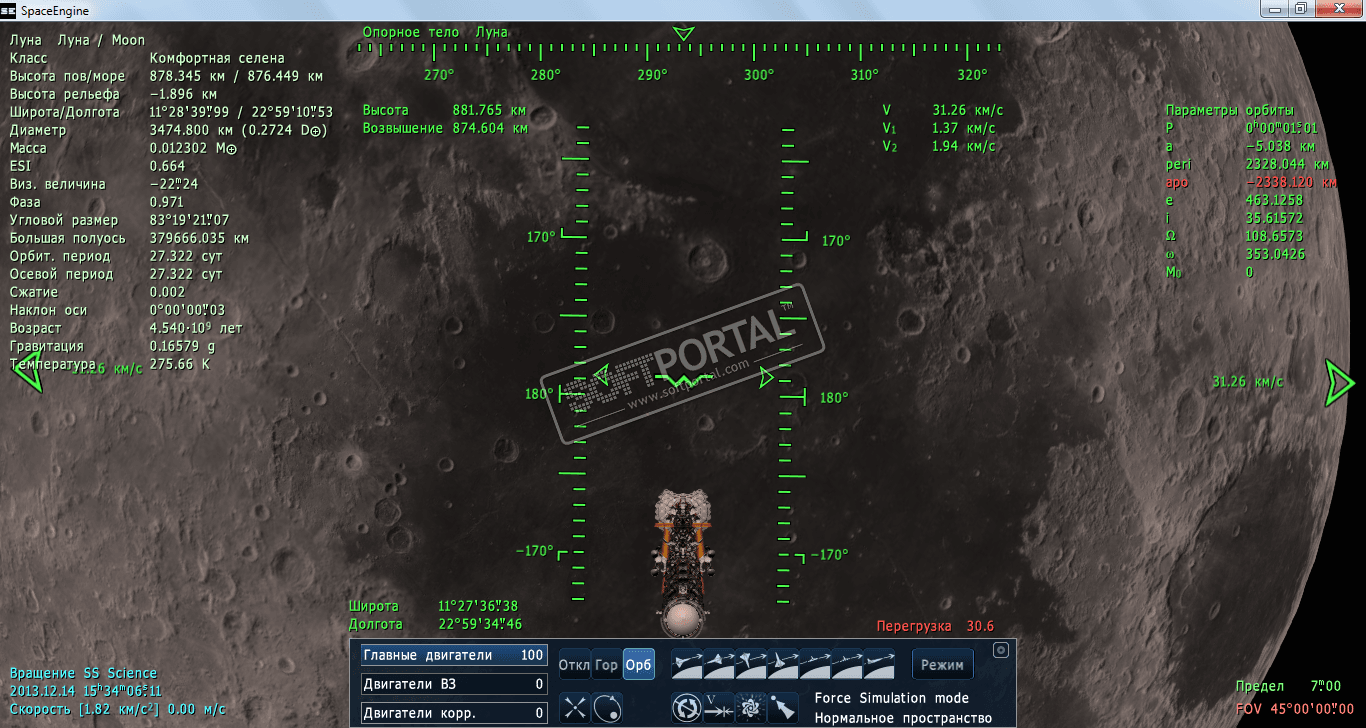Click the crossed-out rotation arrows icon
The height and width of the screenshot is (728, 1366).
point(686,708)
